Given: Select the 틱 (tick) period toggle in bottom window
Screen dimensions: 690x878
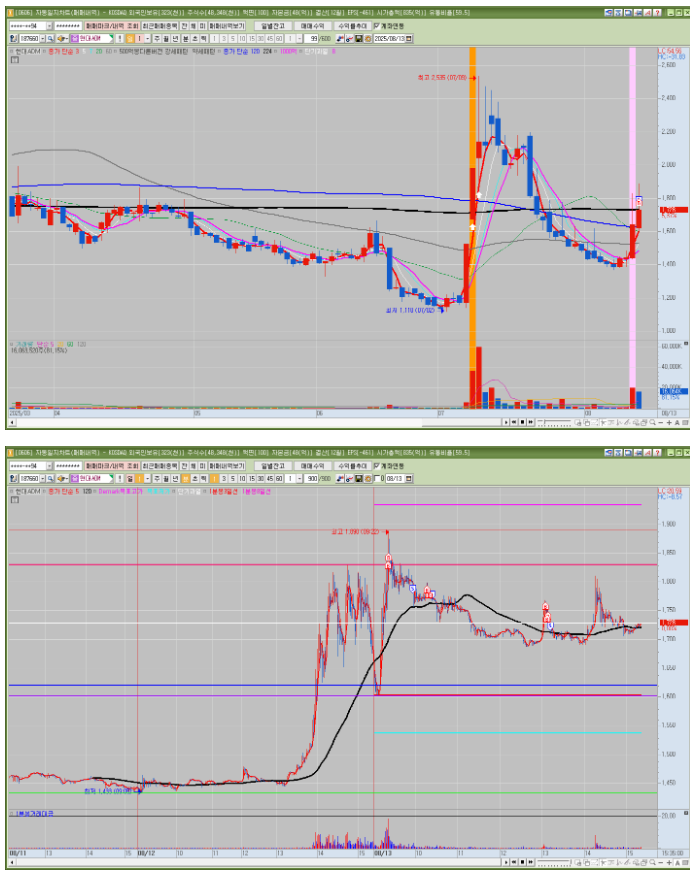Looking at the screenshot, I should click(x=203, y=479).
